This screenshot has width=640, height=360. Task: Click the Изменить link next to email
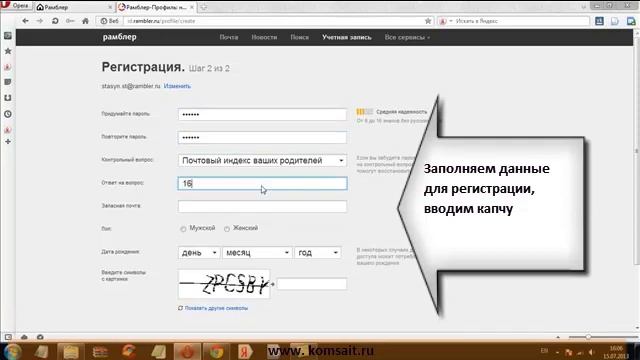177,86
